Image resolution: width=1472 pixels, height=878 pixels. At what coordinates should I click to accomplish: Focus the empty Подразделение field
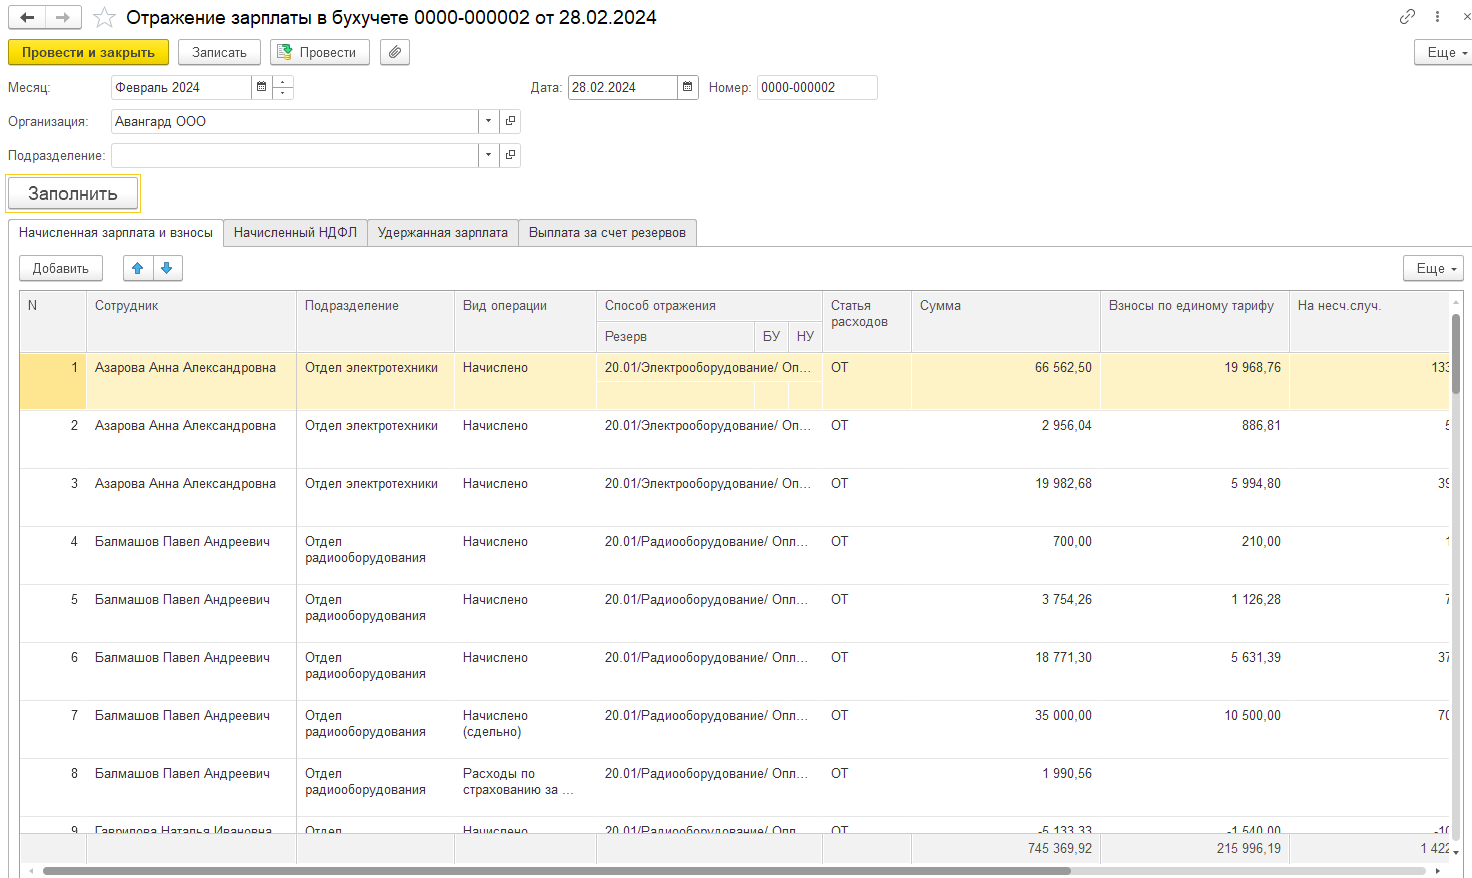pyautogui.click(x=295, y=155)
